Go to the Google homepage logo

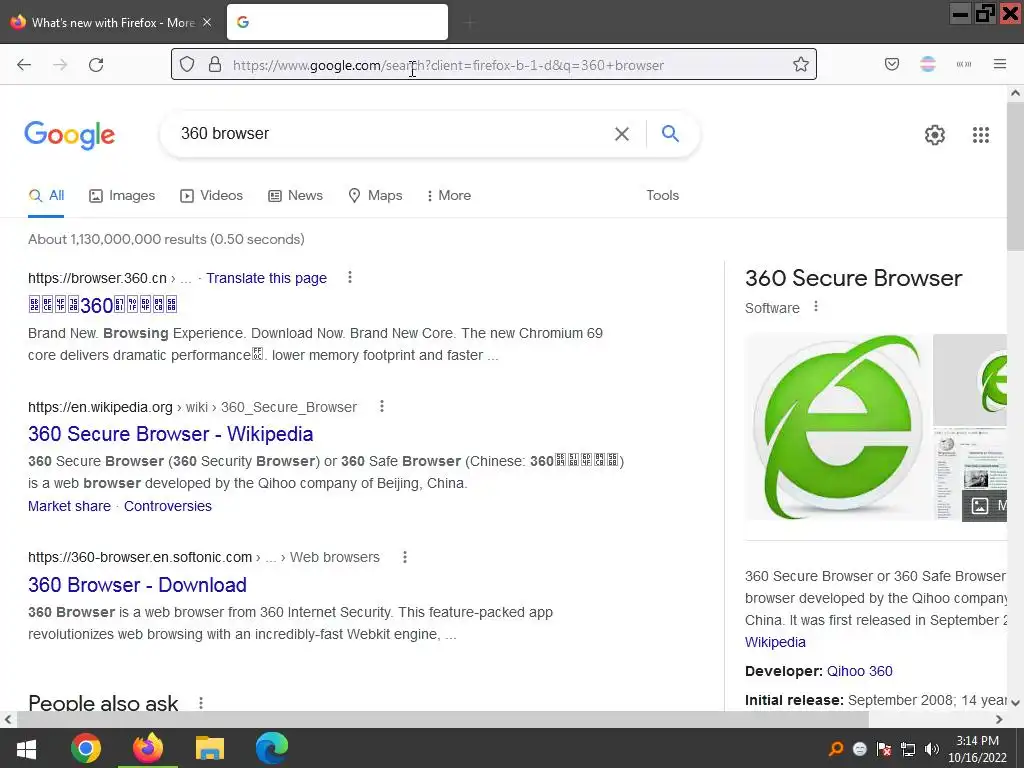tap(70, 135)
